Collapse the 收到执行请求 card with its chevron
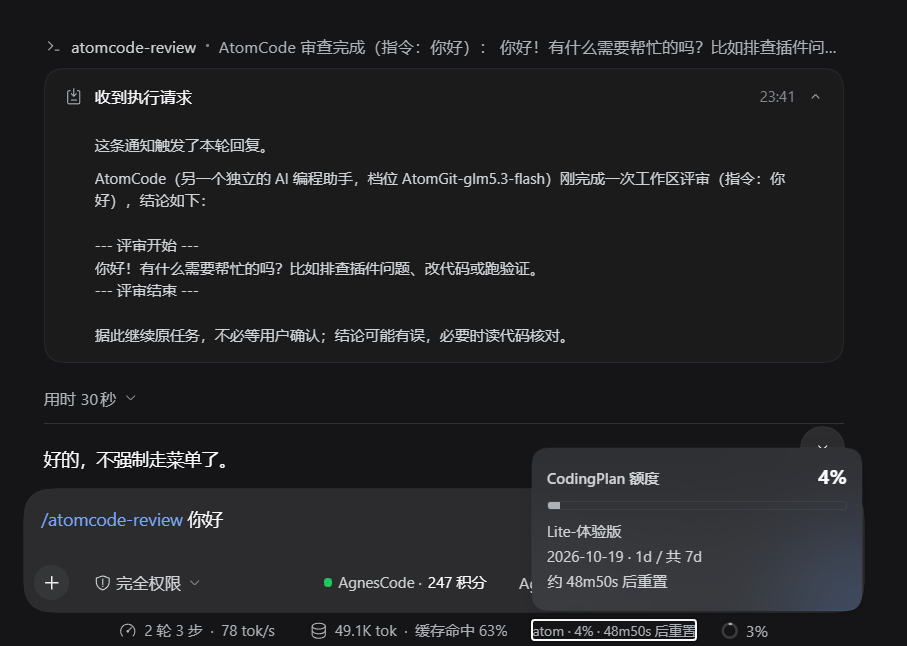 (816, 97)
